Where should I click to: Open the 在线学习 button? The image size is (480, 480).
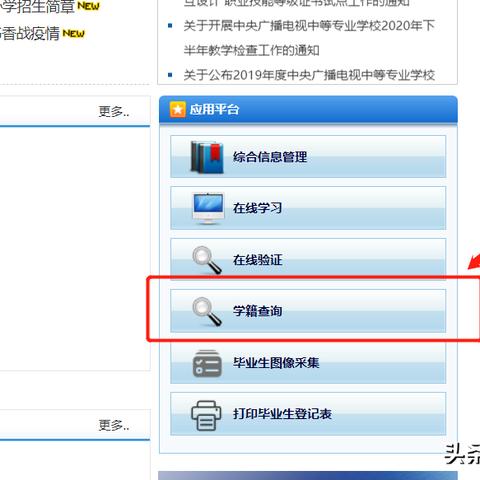[x=308, y=208]
